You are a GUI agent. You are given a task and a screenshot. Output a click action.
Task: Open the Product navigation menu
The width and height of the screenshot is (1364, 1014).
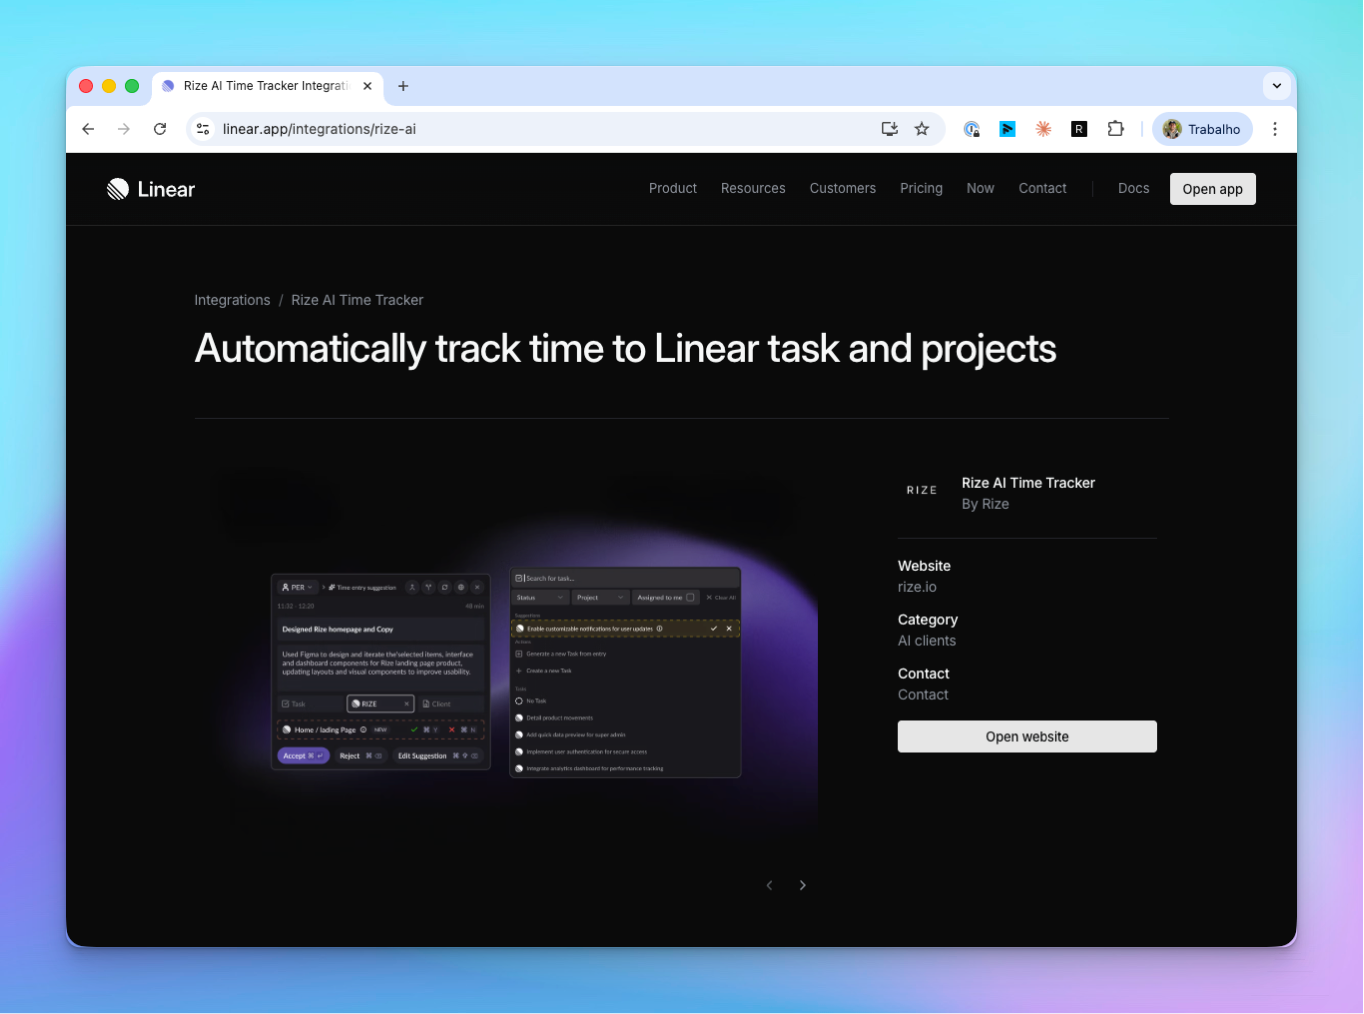[x=672, y=188]
